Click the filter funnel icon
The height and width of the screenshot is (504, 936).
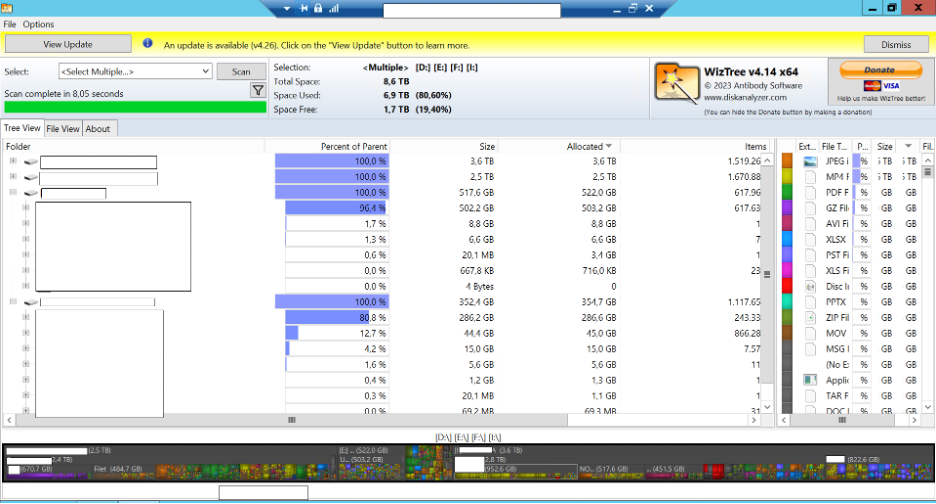(257, 91)
